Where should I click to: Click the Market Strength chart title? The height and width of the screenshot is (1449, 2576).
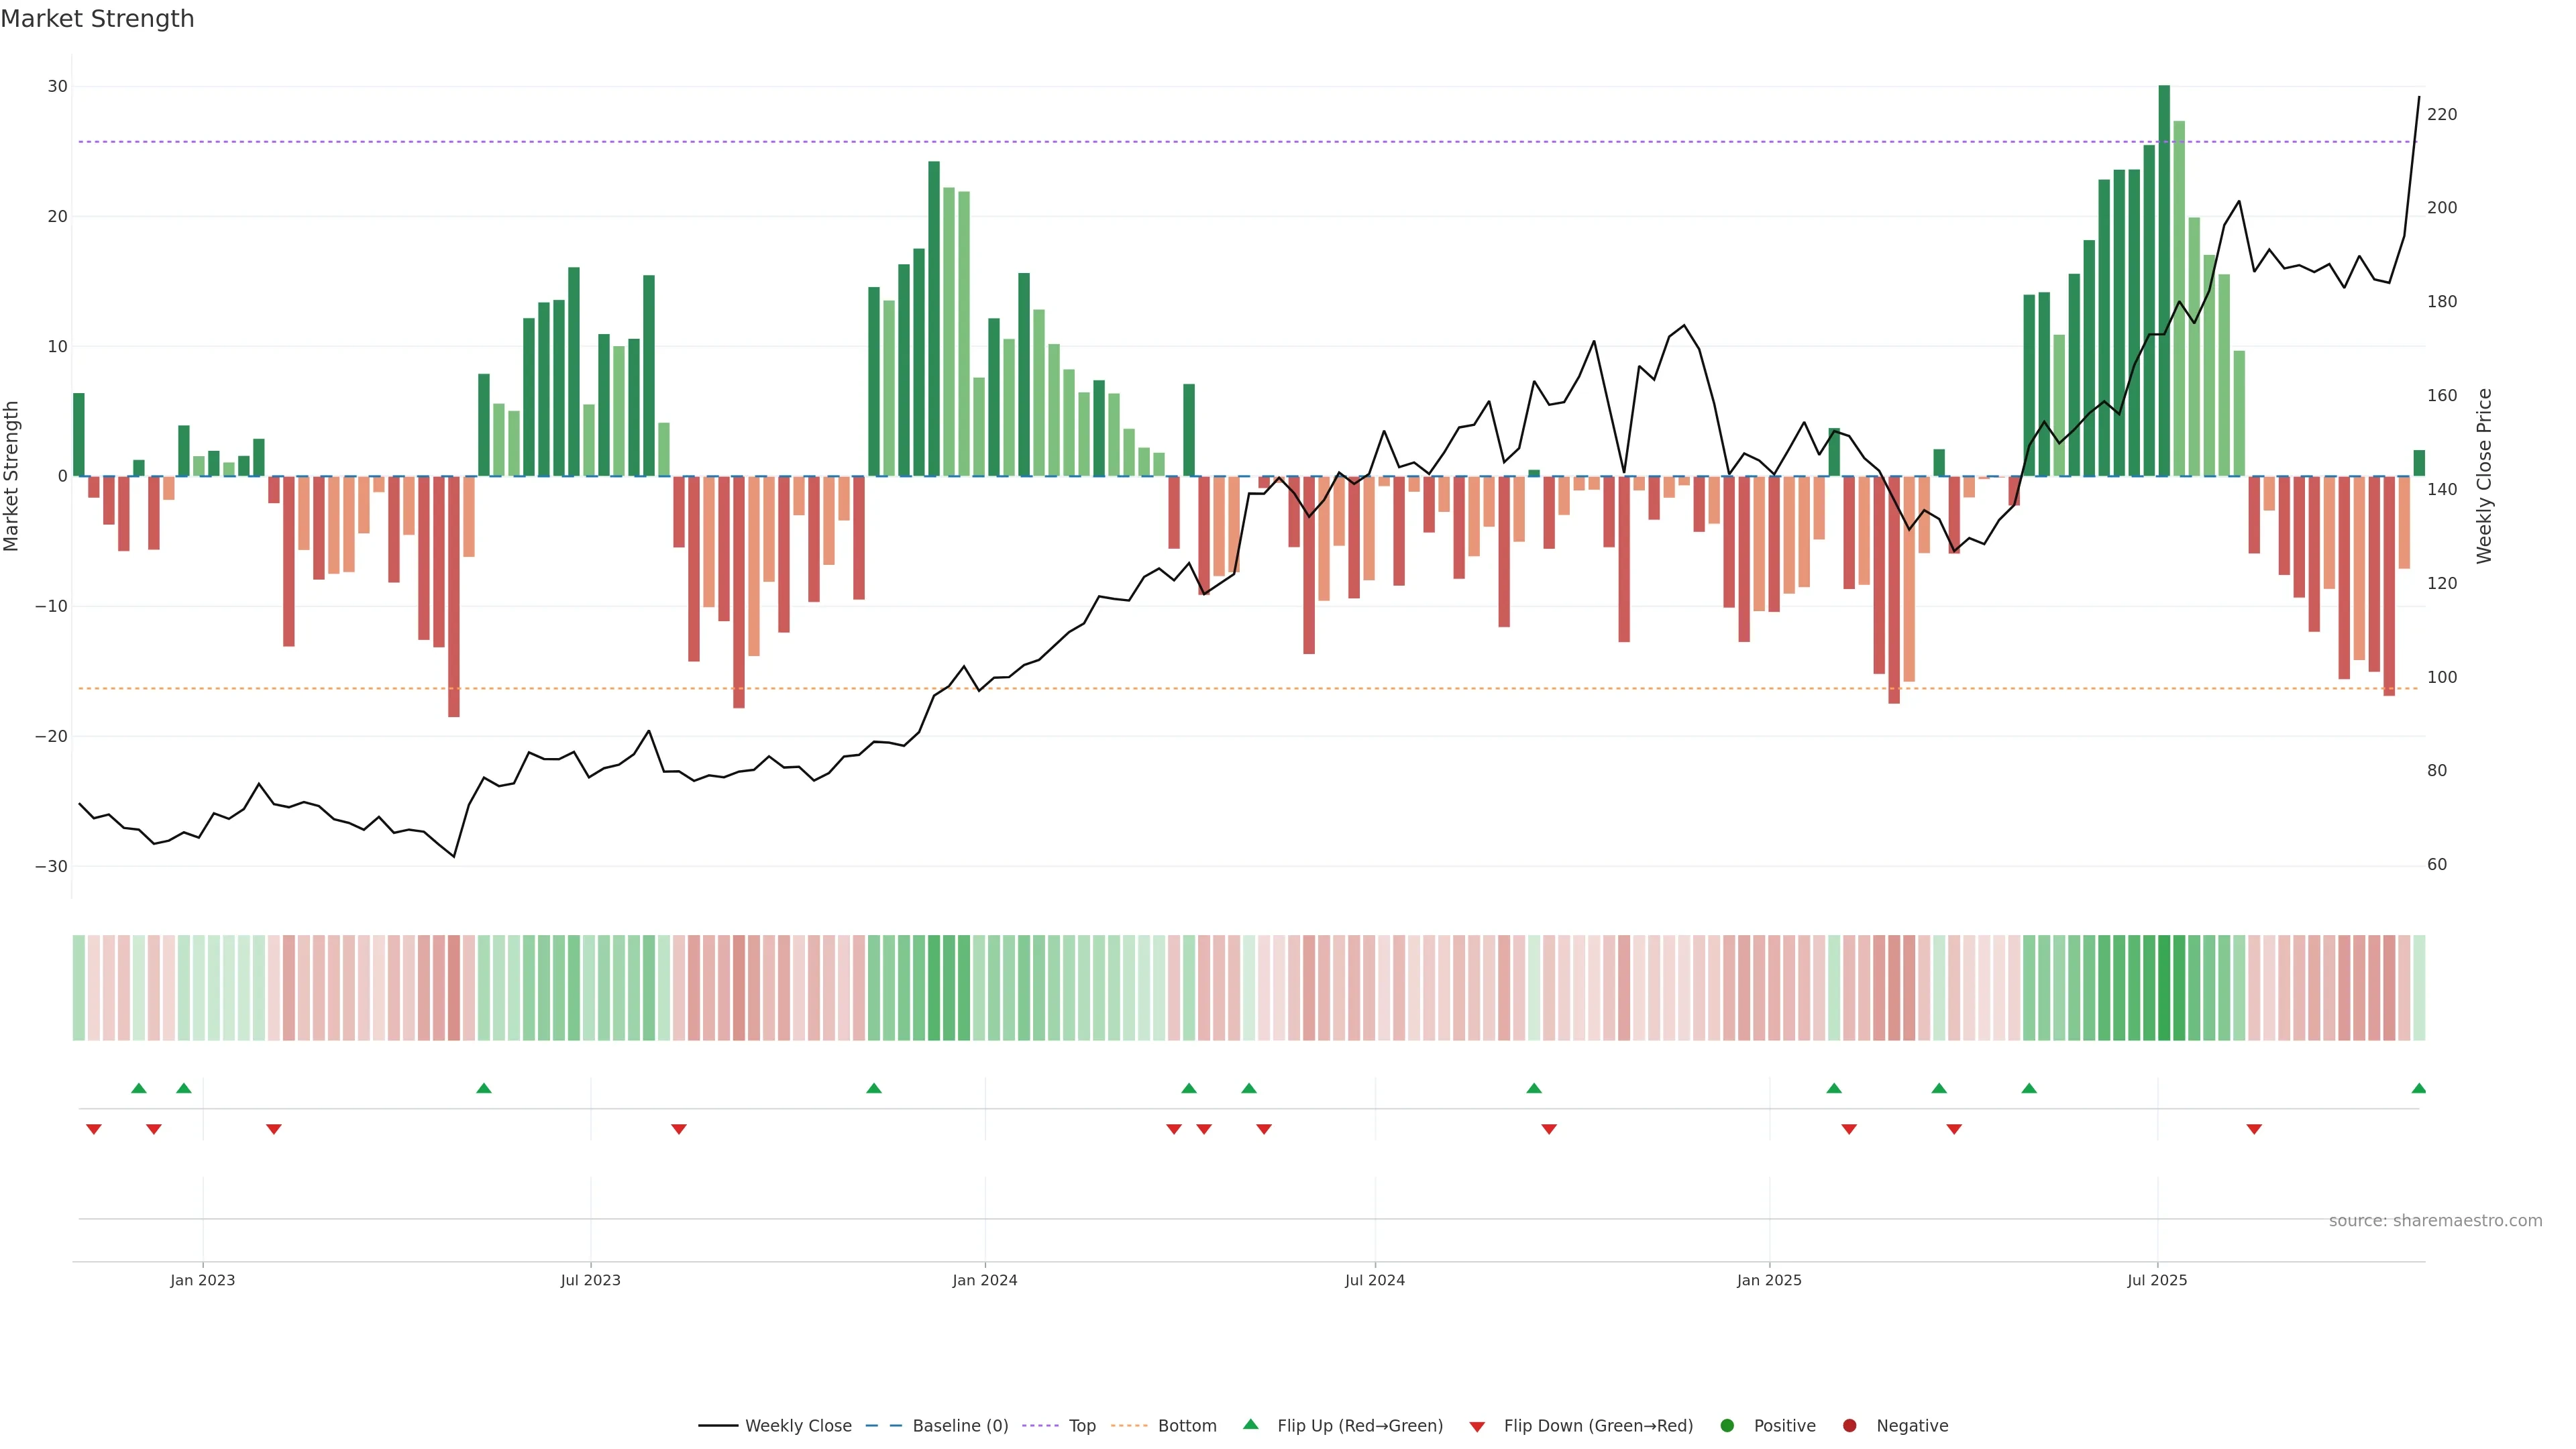97,19
